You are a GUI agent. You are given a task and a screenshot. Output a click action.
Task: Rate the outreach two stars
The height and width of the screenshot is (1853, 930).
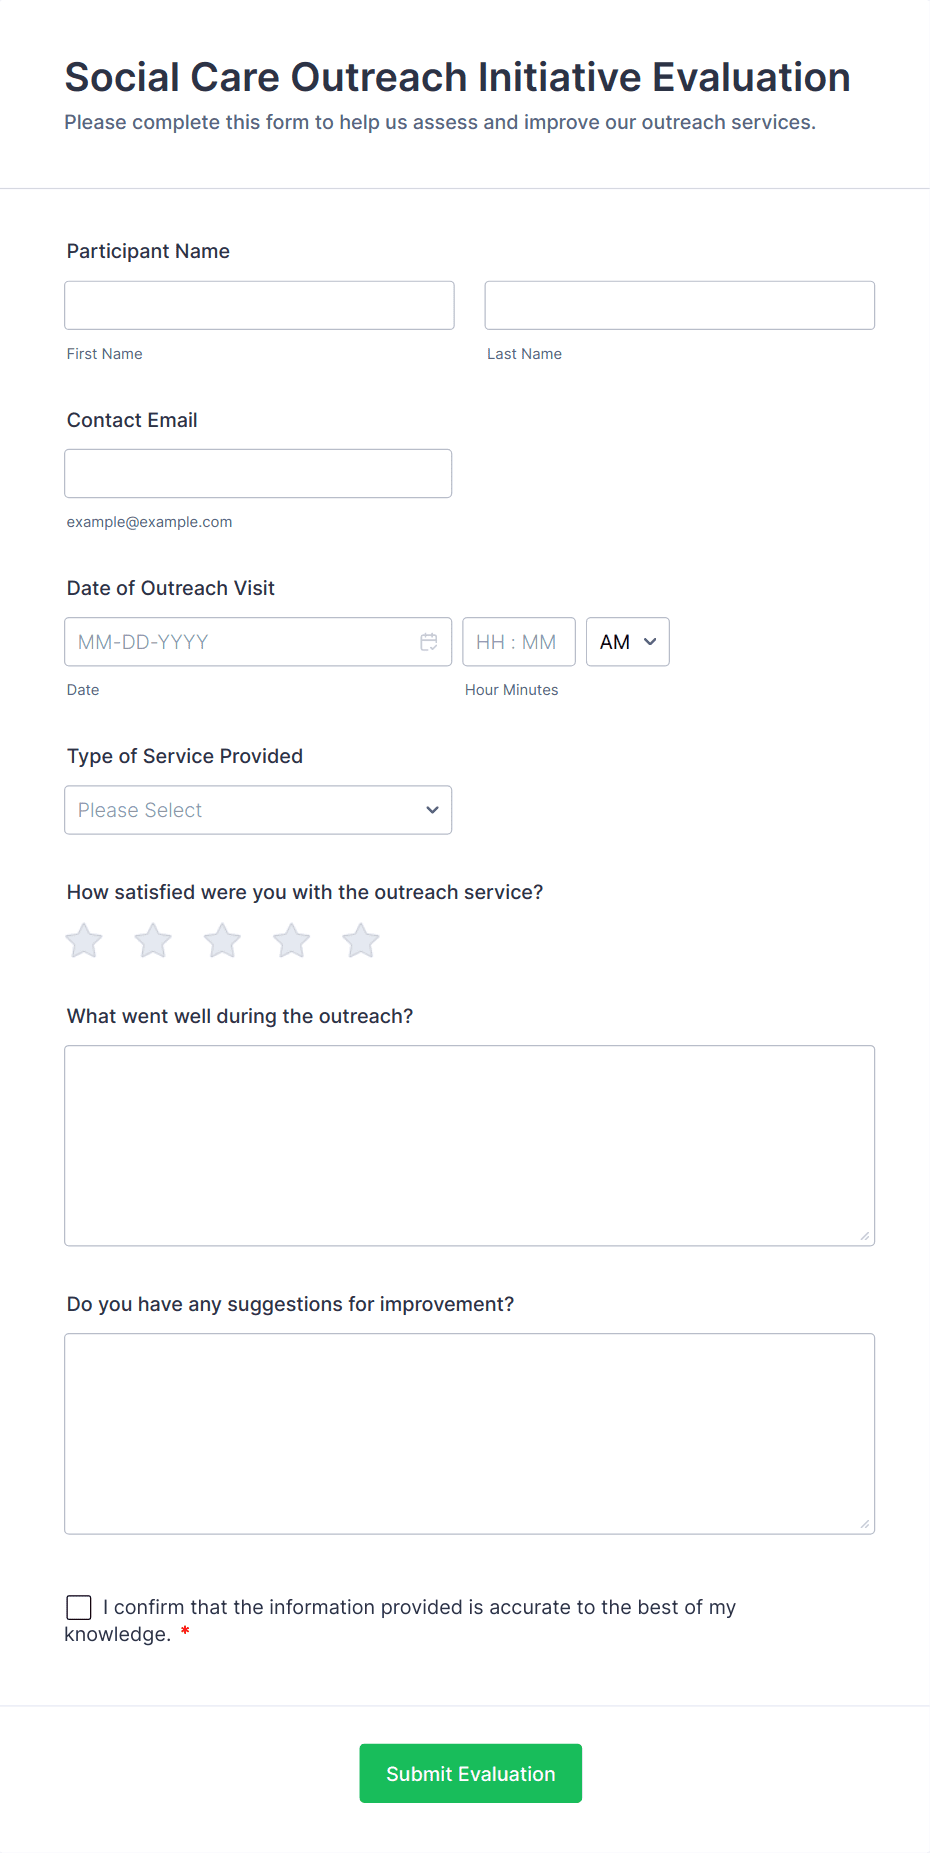pyautogui.click(x=153, y=941)
